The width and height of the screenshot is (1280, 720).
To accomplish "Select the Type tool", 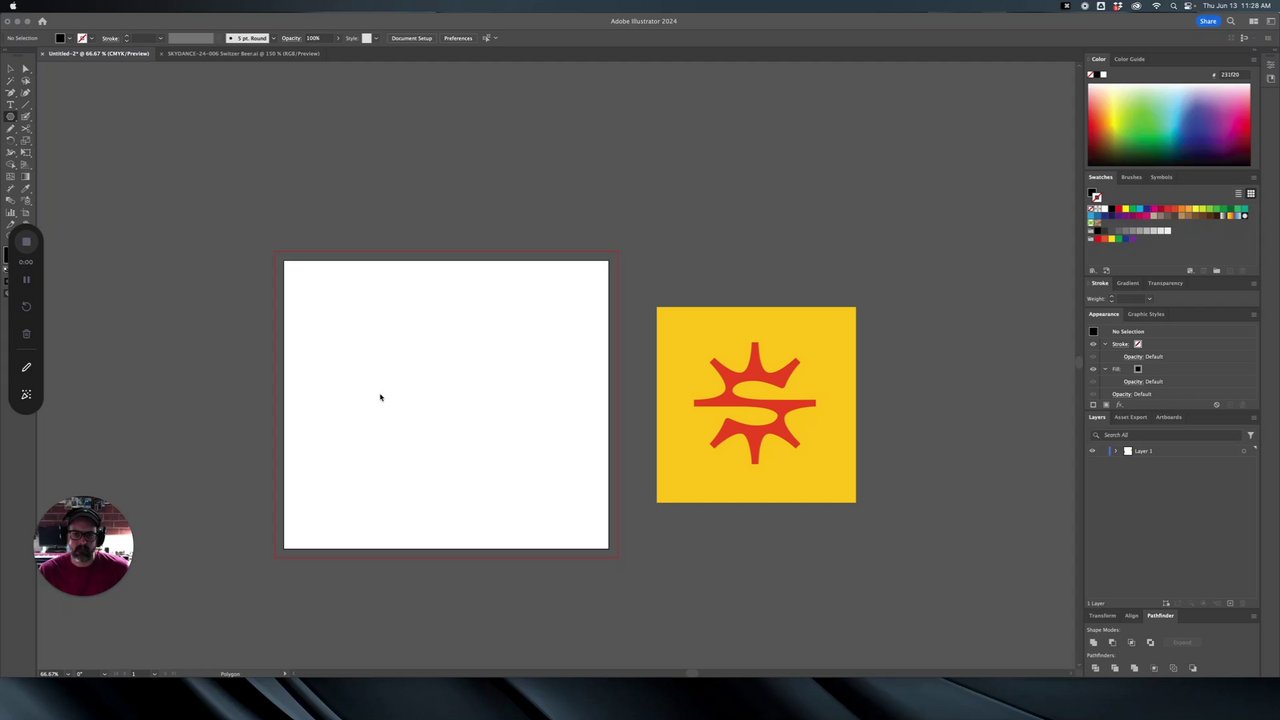I will [10, 105].
